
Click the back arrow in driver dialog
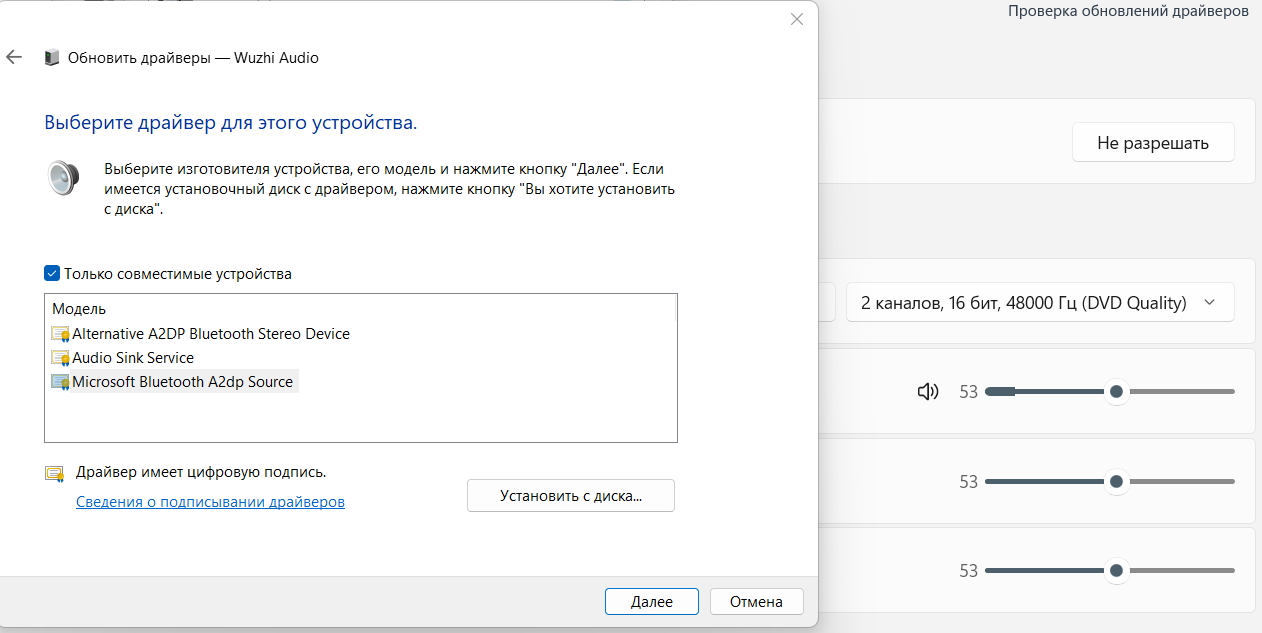14,58
